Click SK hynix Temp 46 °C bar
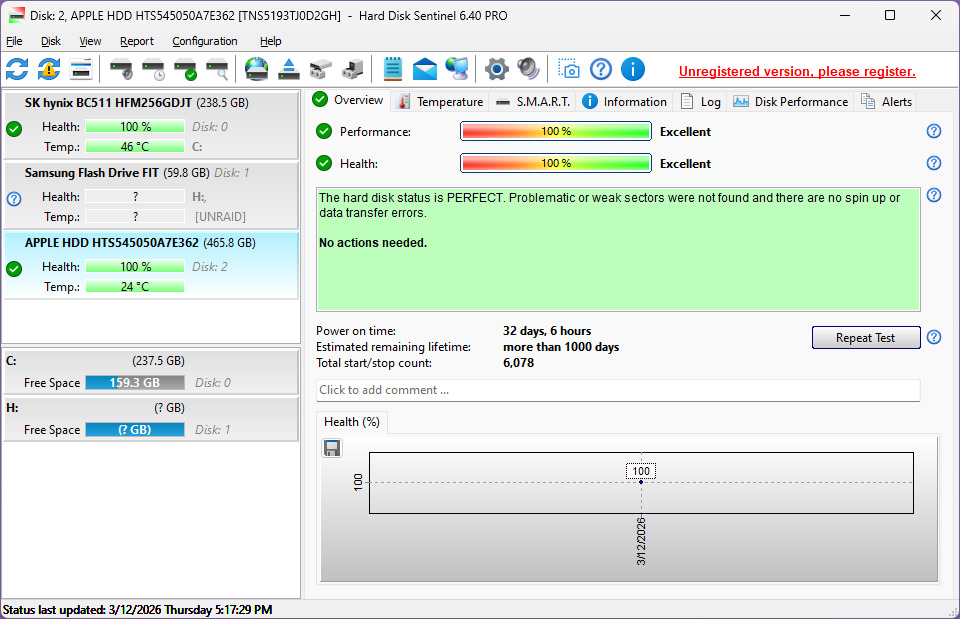 135,146
